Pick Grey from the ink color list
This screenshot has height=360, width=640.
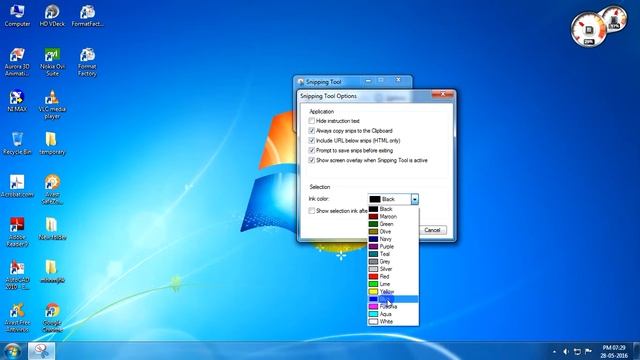point(393,262)
